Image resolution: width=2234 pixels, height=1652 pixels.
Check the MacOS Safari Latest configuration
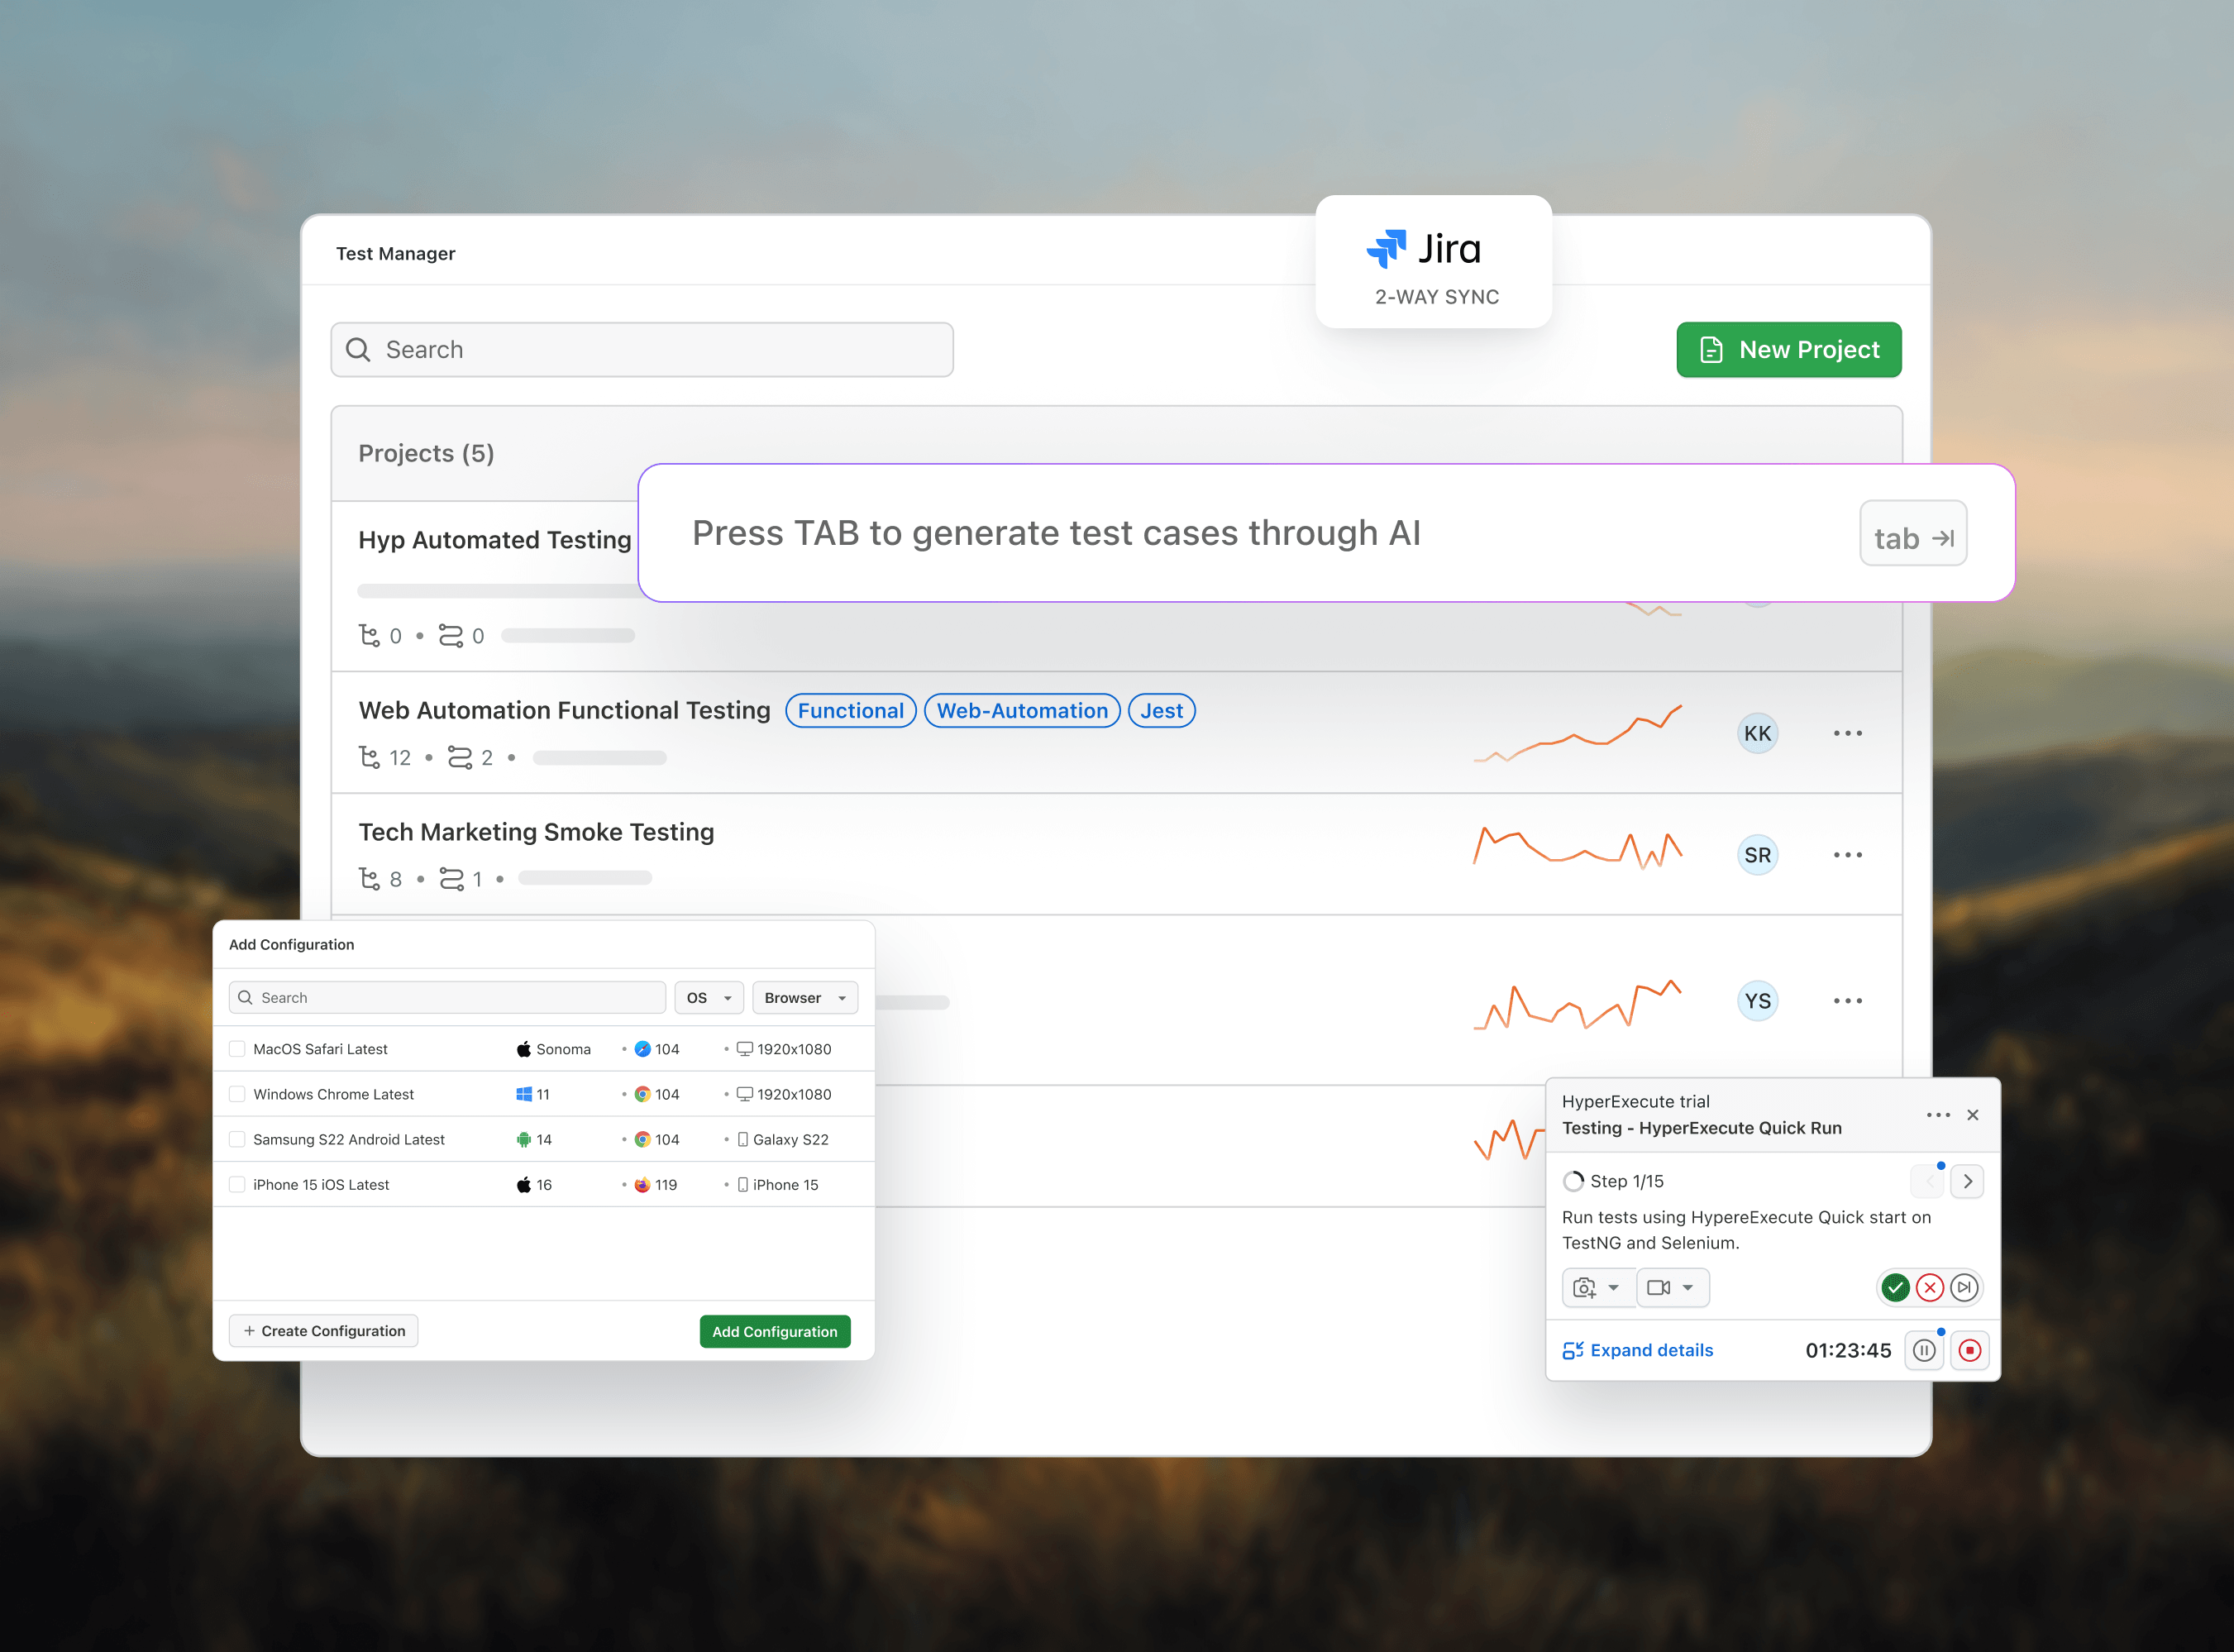point(237,1049)
